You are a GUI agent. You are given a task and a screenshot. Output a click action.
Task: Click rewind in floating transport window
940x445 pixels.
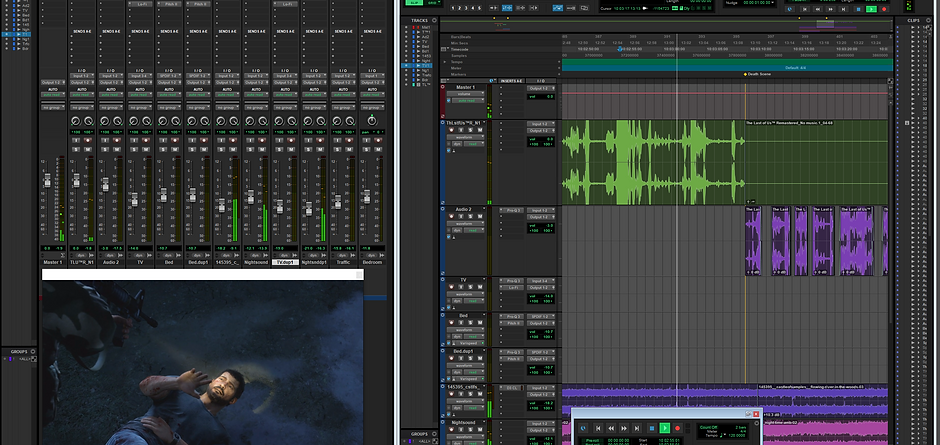click(x=611, y=428)
